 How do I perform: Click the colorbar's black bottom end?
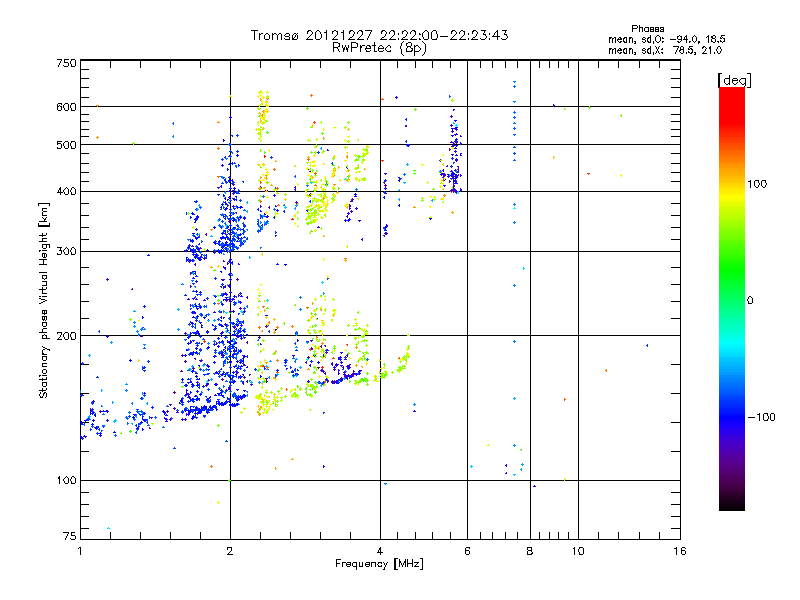[x=732, y=503]
